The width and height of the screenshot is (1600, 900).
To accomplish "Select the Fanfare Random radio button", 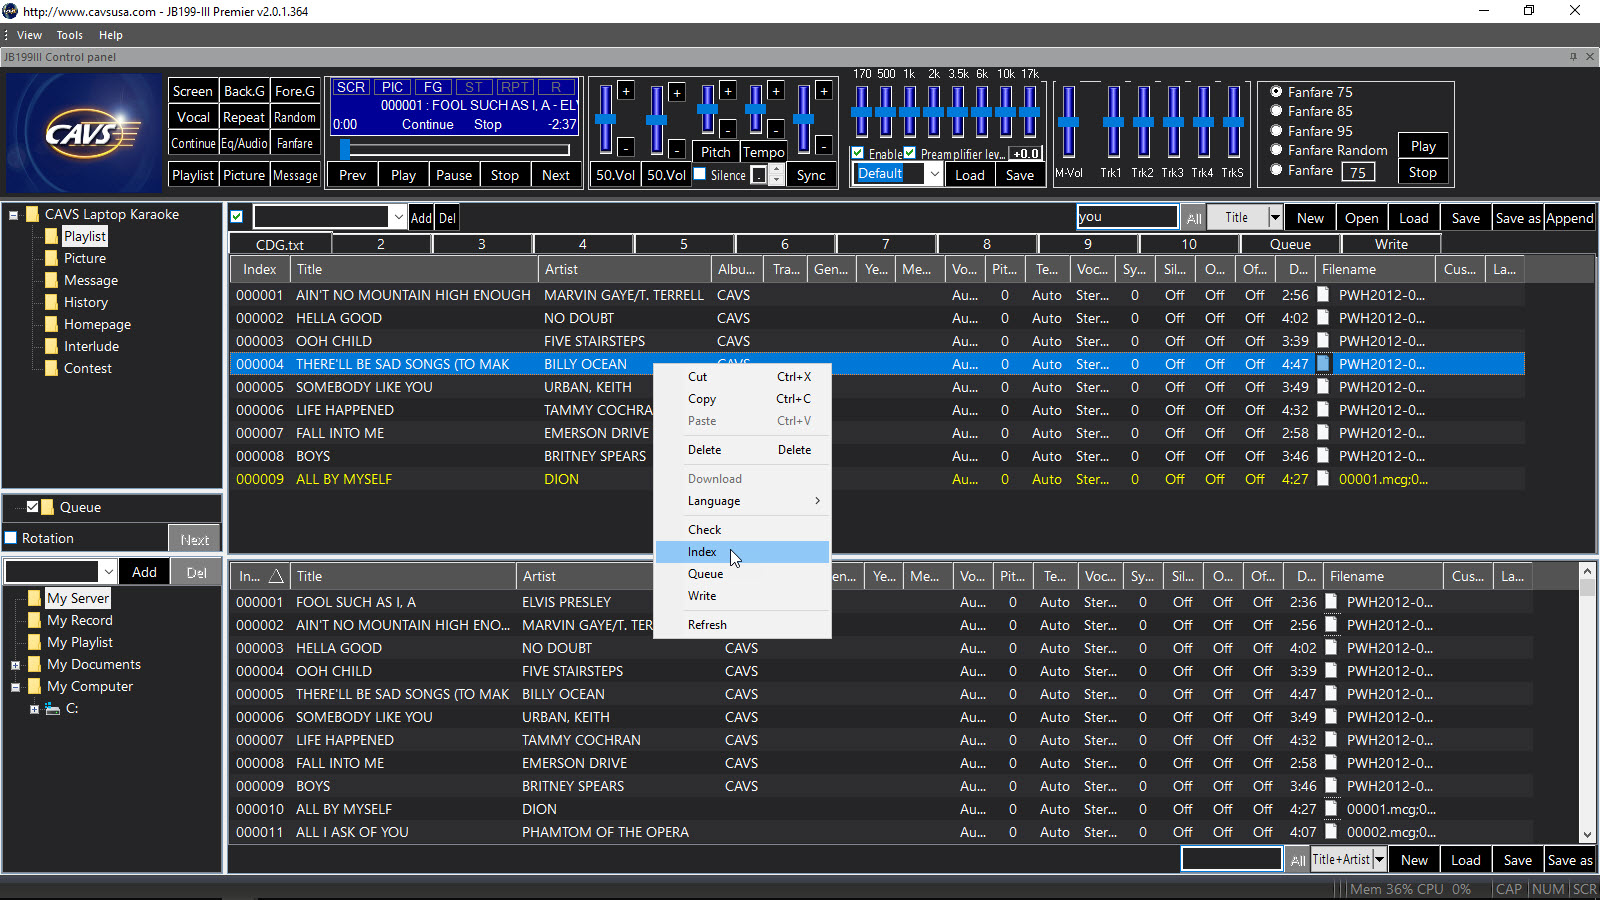I will [1276, 150].
